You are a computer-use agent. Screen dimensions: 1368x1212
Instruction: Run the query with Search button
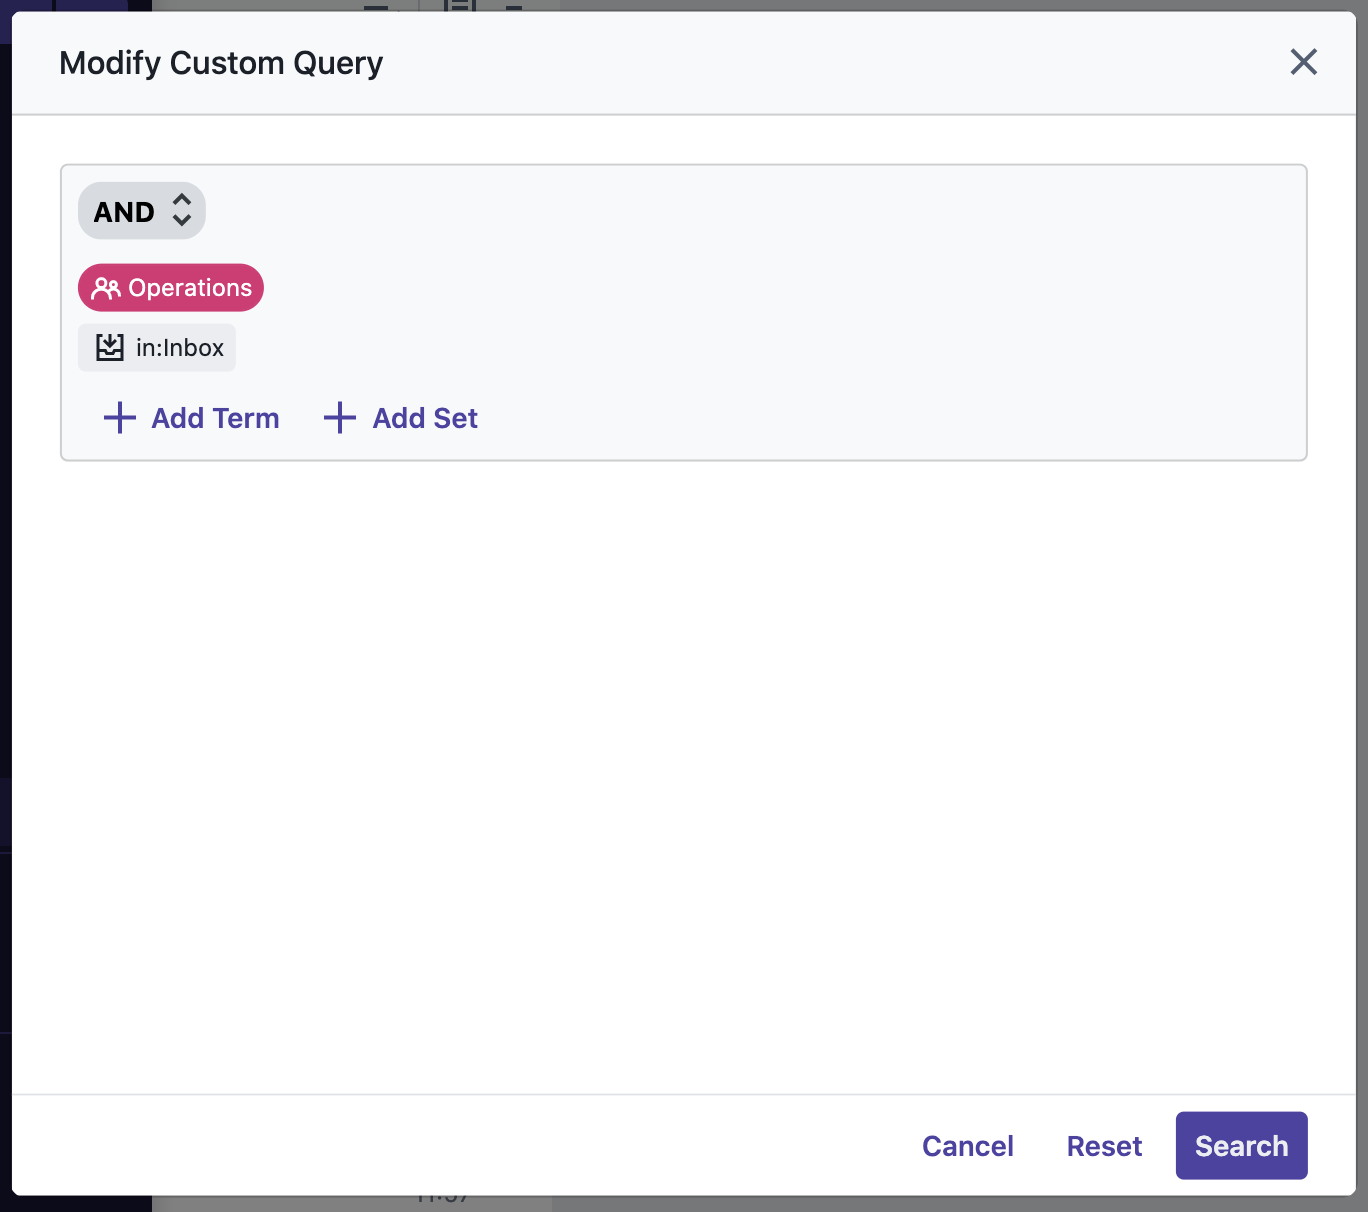1242,1146
